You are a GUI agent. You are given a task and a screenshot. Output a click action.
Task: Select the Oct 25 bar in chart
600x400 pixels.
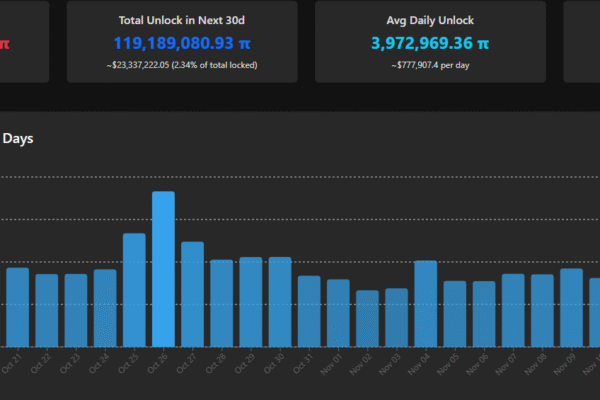pos(134,289)
